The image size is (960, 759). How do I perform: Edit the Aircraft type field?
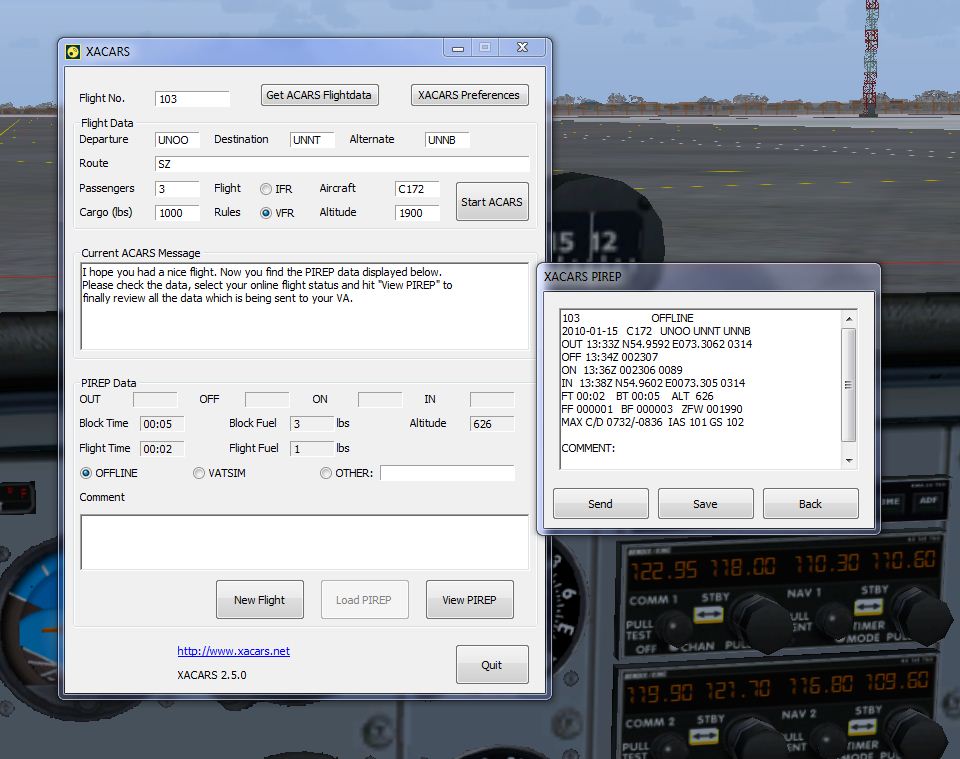point(418,189)
